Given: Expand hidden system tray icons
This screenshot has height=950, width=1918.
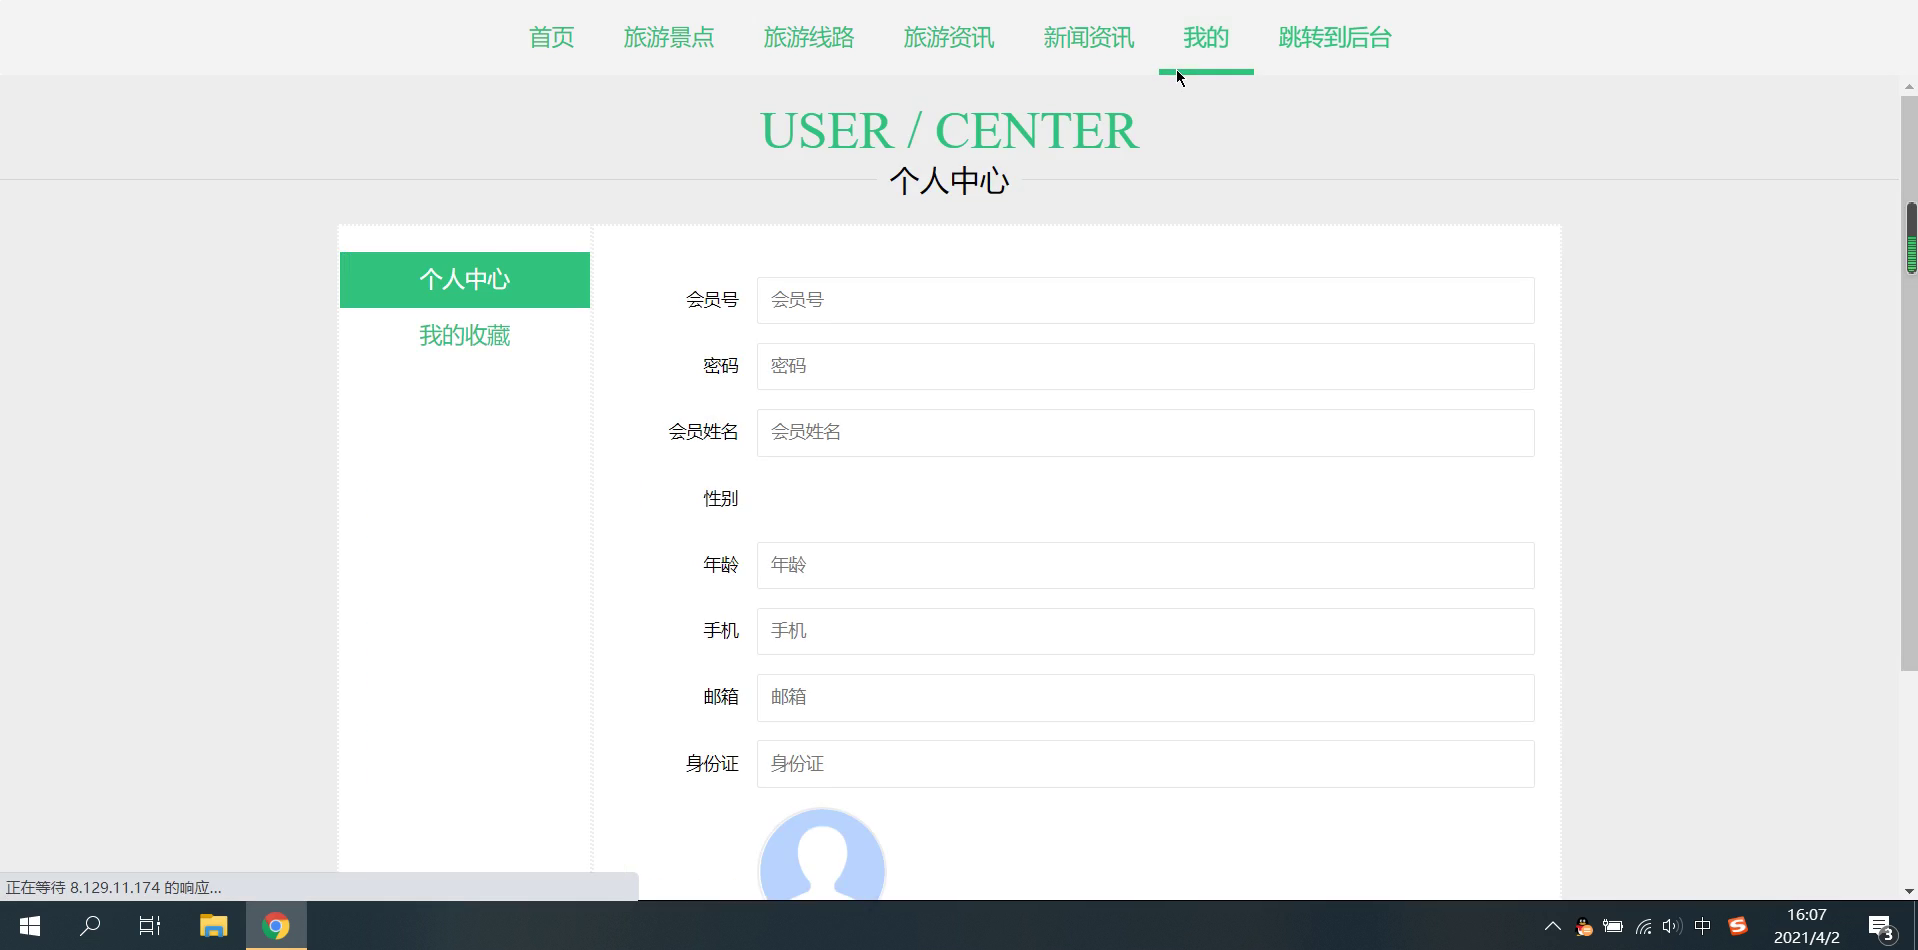Looking at the screenshot, I should [x=1553, y=926].
